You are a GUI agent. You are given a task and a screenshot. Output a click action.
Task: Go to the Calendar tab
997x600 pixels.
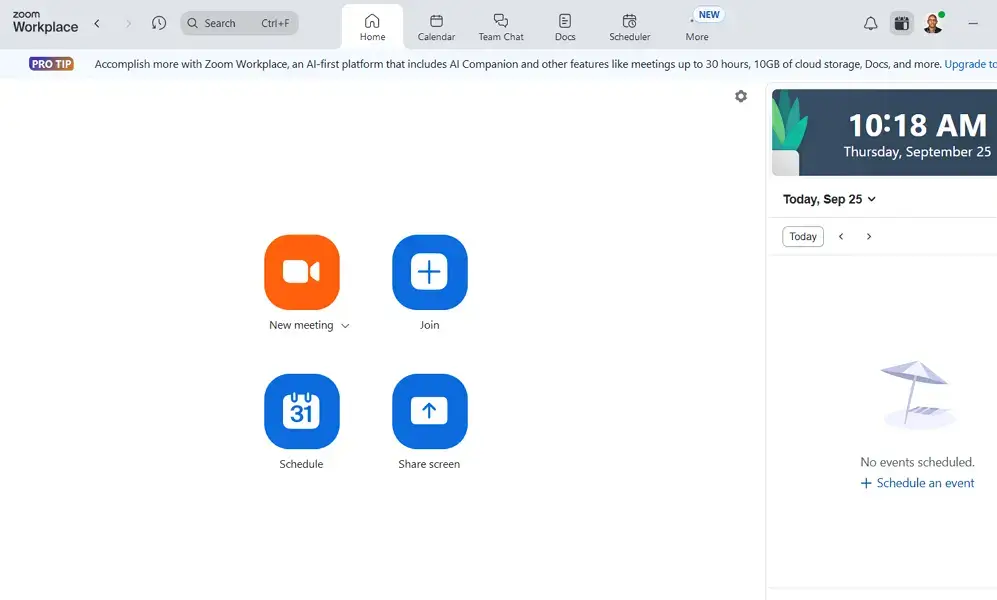(x=436, y=25)
